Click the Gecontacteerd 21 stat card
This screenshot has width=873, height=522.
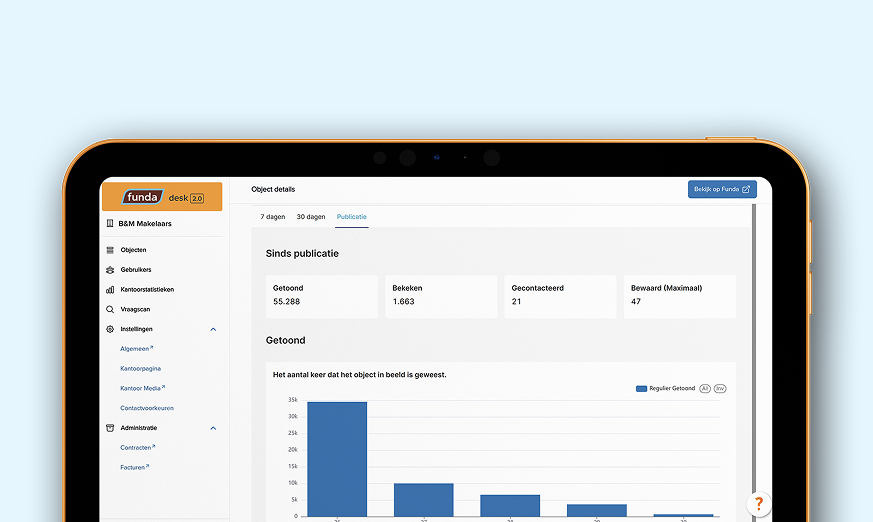point(560,297)
